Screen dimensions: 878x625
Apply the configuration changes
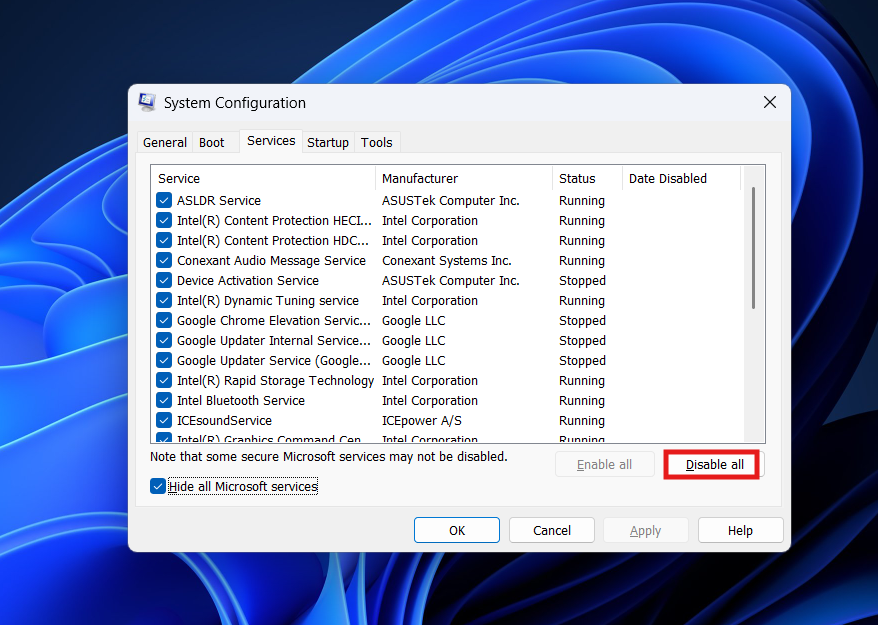[x=645, y=530]
